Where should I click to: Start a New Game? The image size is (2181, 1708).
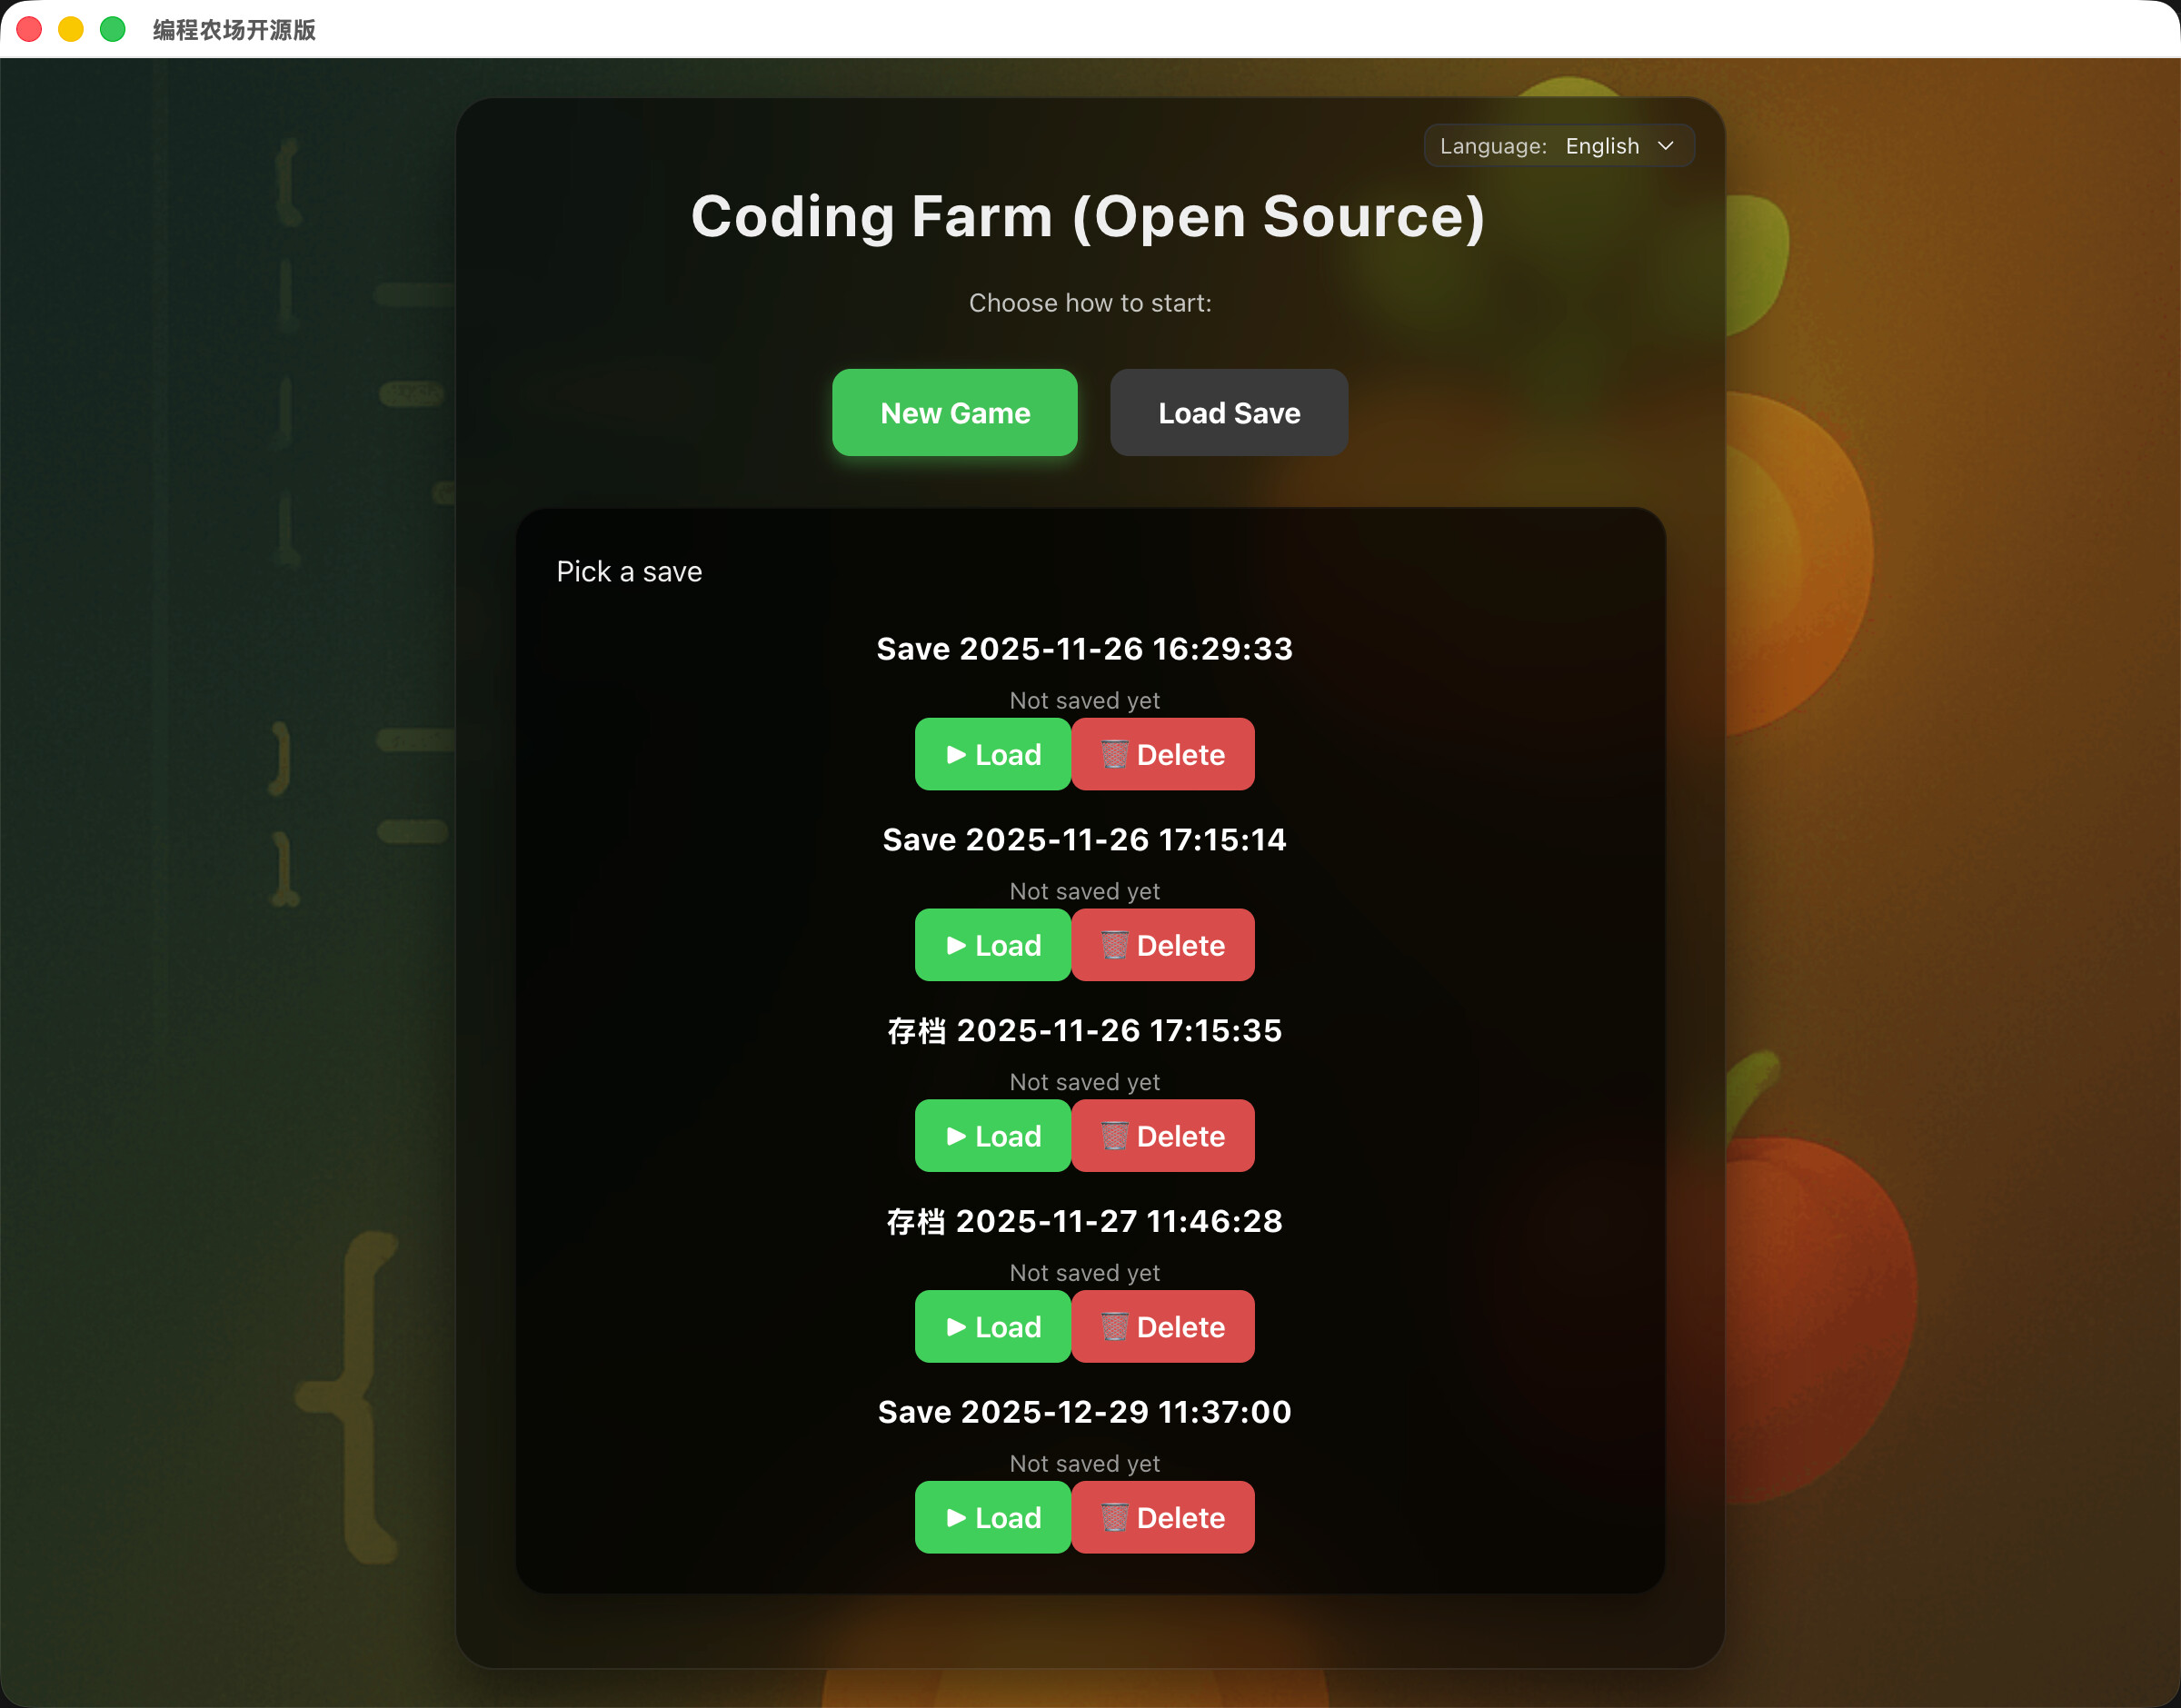954,412
